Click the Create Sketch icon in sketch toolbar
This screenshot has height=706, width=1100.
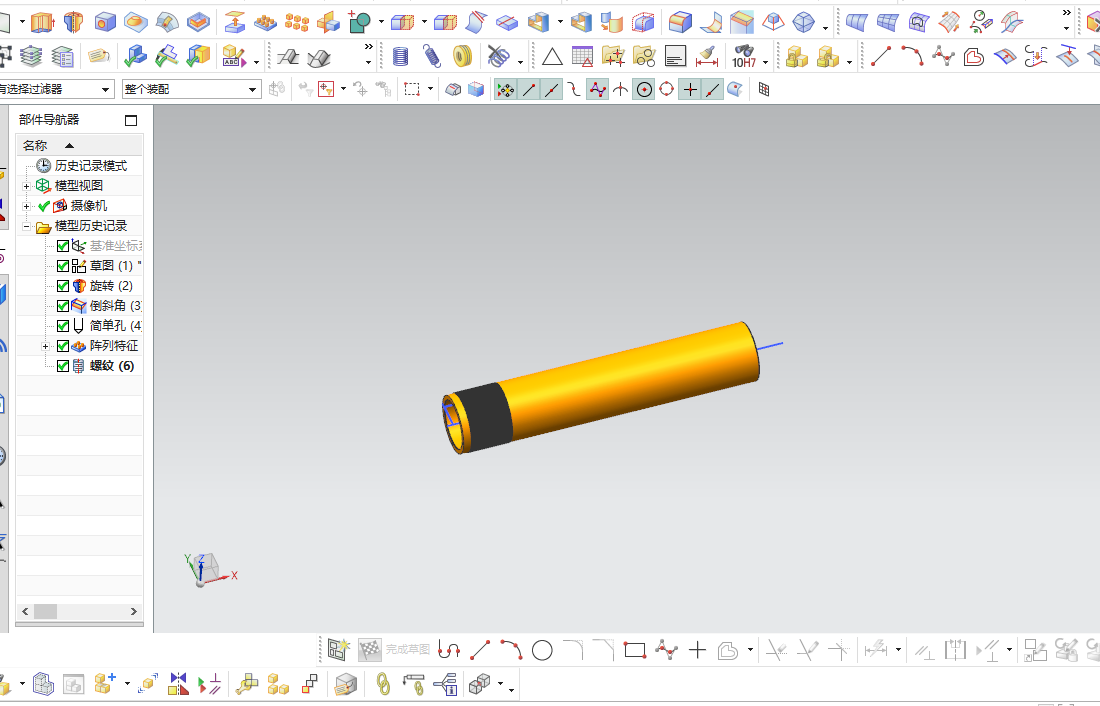click(x=337, y=651)
